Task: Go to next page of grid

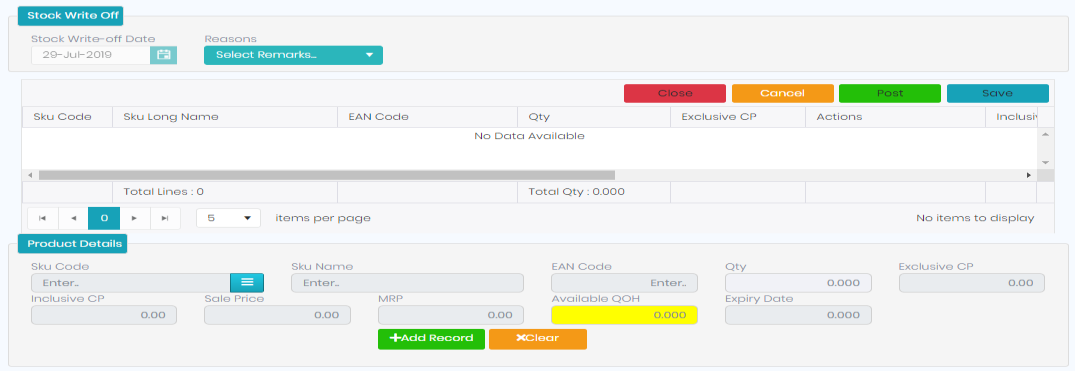Action: 135,218
